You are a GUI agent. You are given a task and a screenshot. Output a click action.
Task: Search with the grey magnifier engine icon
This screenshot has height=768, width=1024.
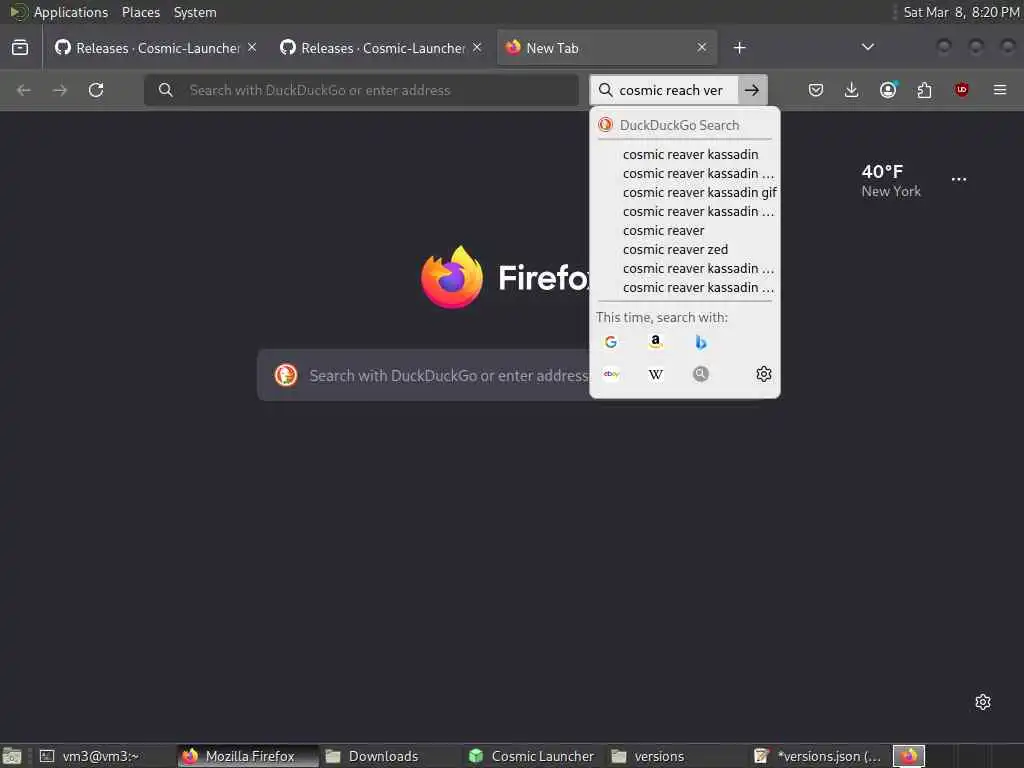point(701,374)
